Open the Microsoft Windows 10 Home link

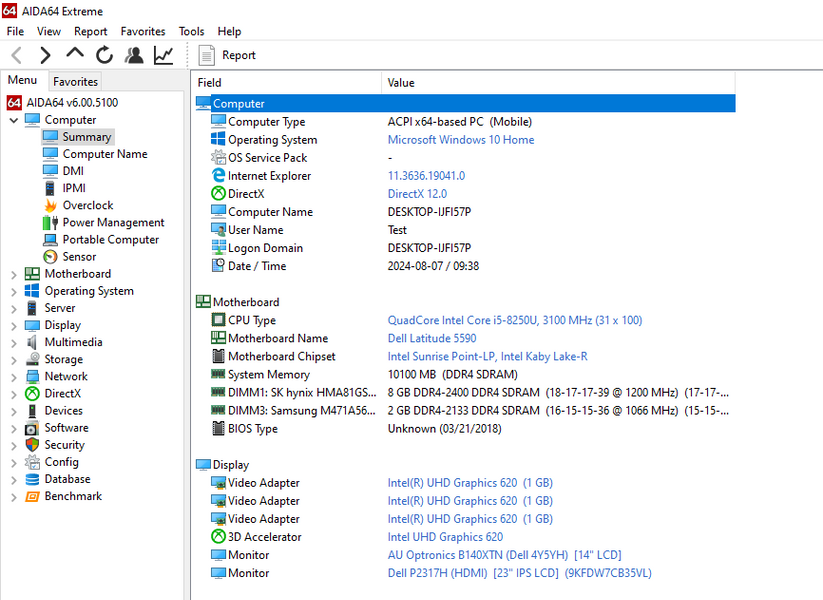[x=461, y=140]
